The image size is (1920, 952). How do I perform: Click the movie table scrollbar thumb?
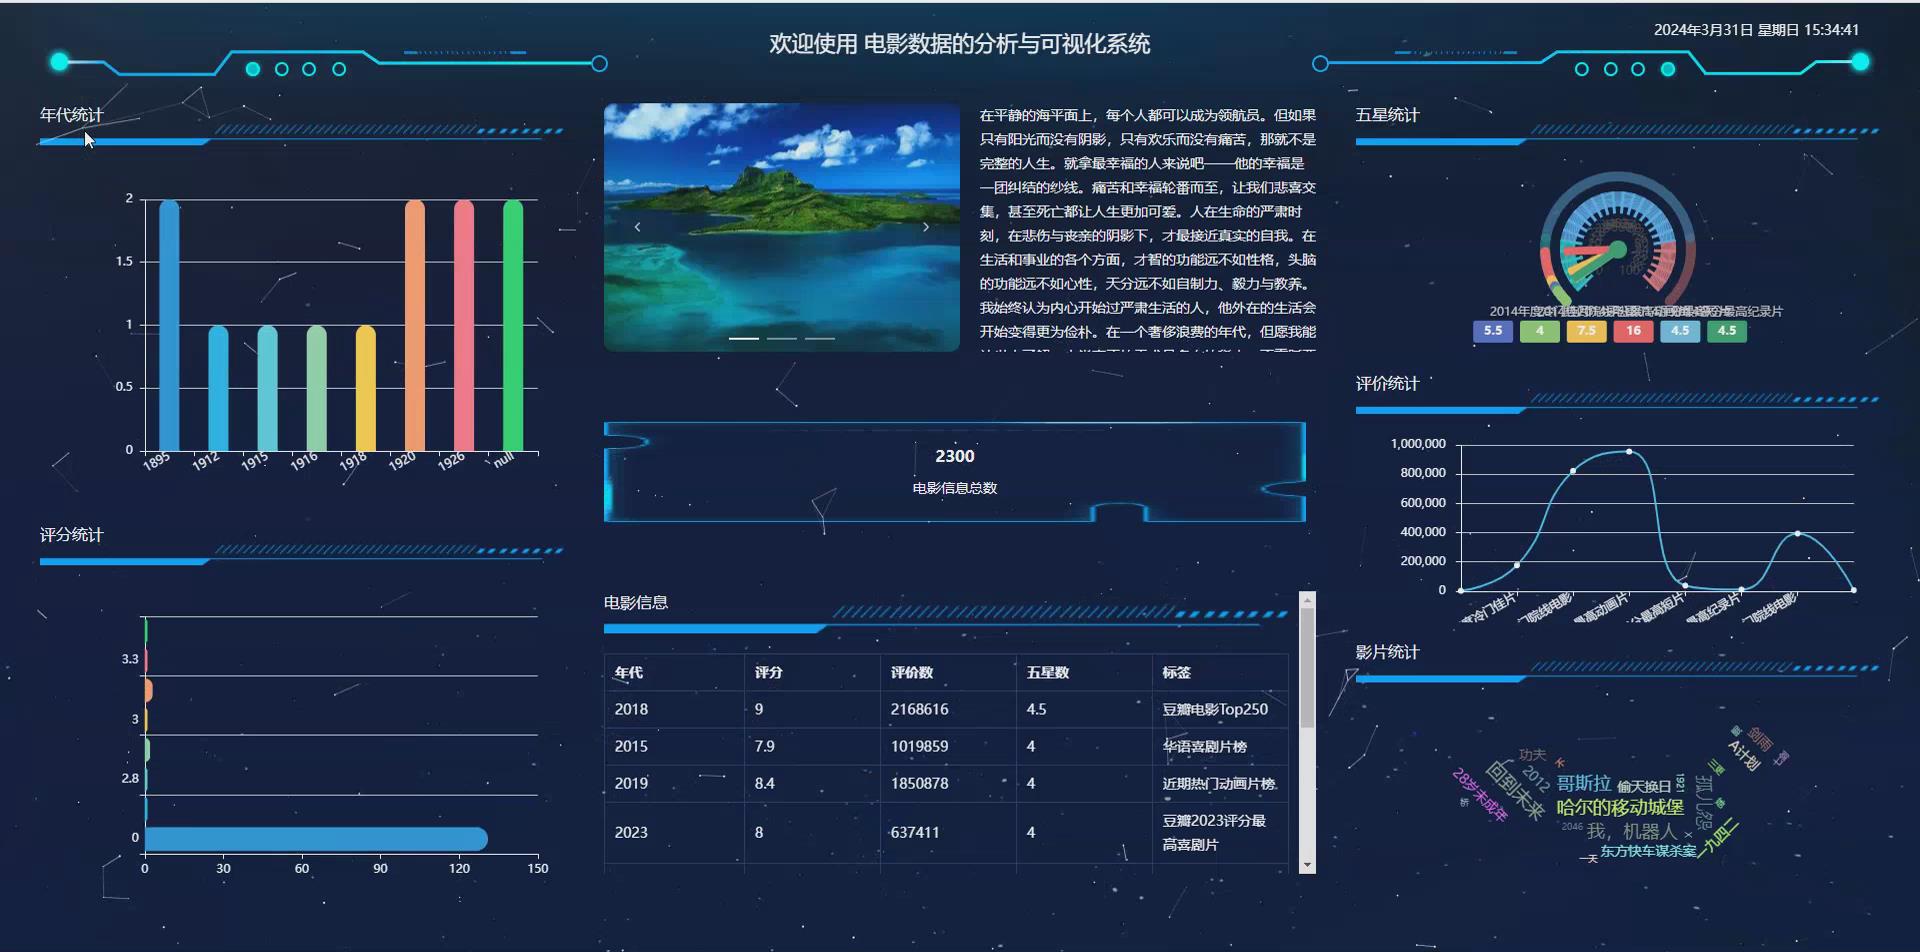[1307, 668]
